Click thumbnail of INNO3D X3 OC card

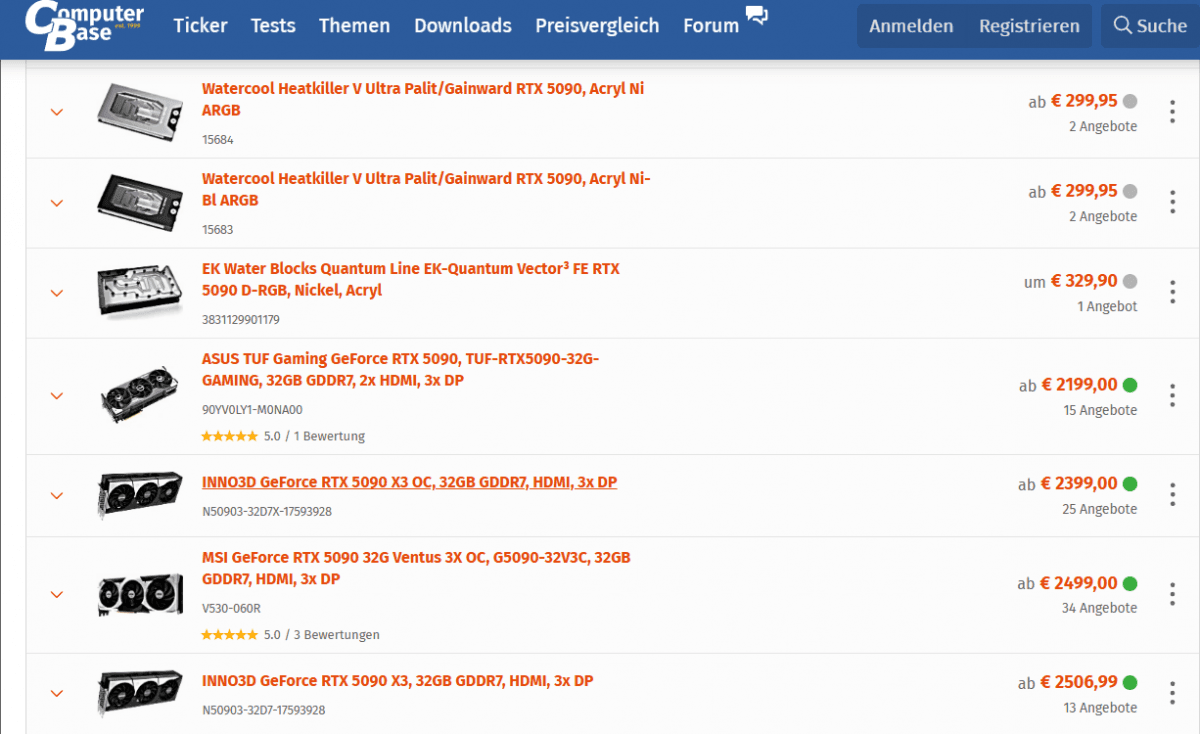coord(139,495)
